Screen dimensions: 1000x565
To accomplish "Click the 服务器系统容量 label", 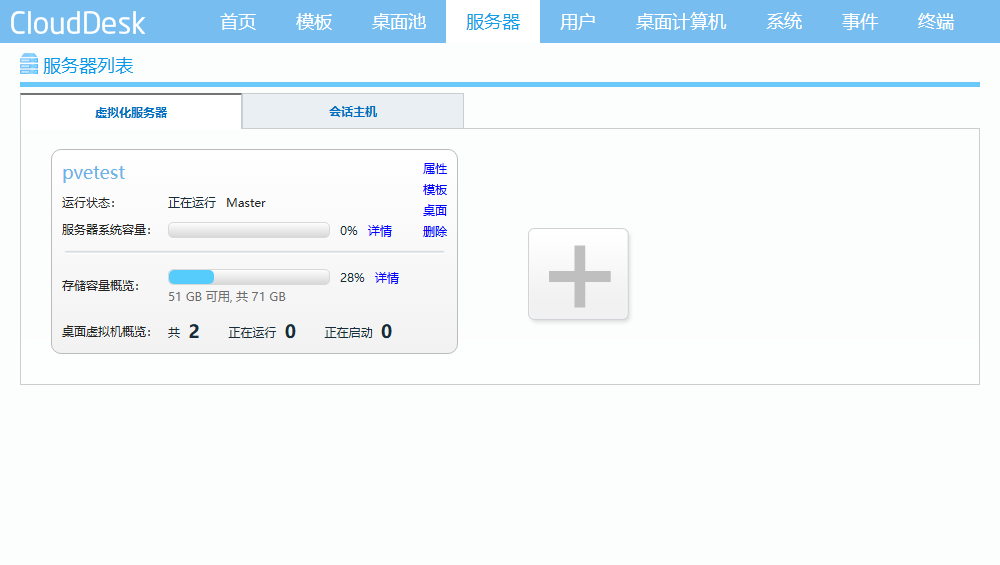I will [x=107, y=230].
